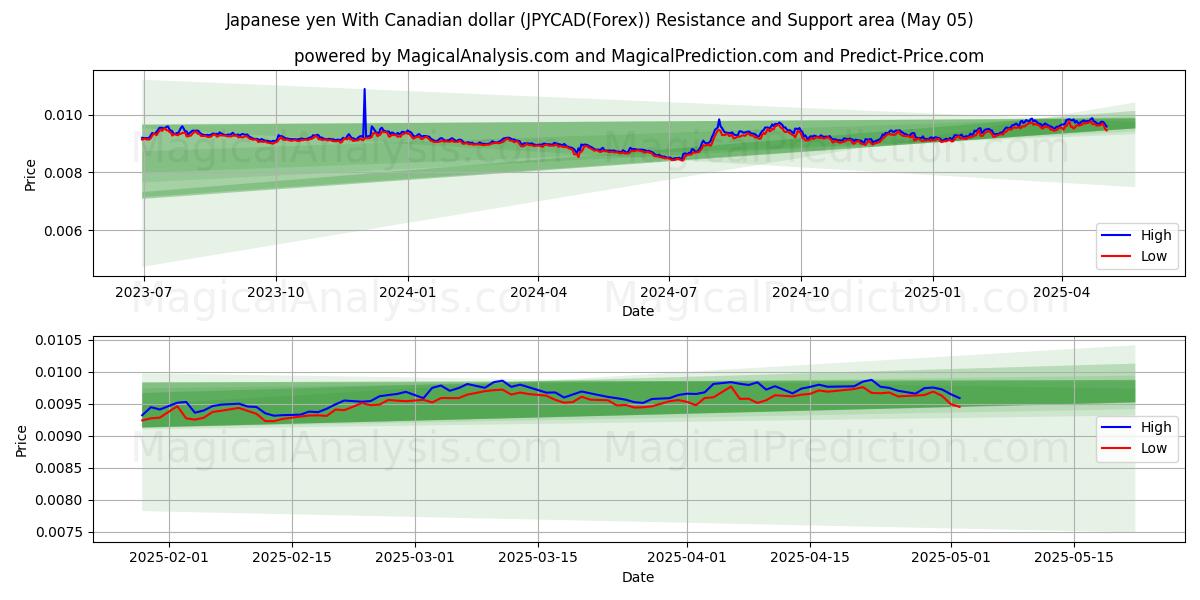Screen dimensions: 1200x600
Task: Click the price spike peak in upper chart
Action: (364, 90)
